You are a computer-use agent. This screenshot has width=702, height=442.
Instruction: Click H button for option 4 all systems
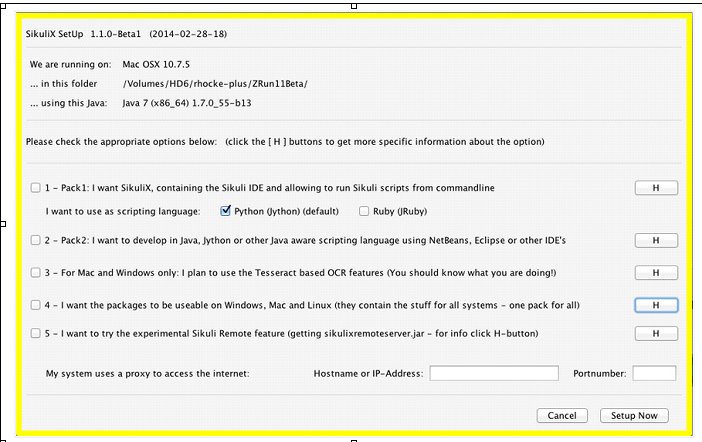pyautogui.click(x=656, y=305)
